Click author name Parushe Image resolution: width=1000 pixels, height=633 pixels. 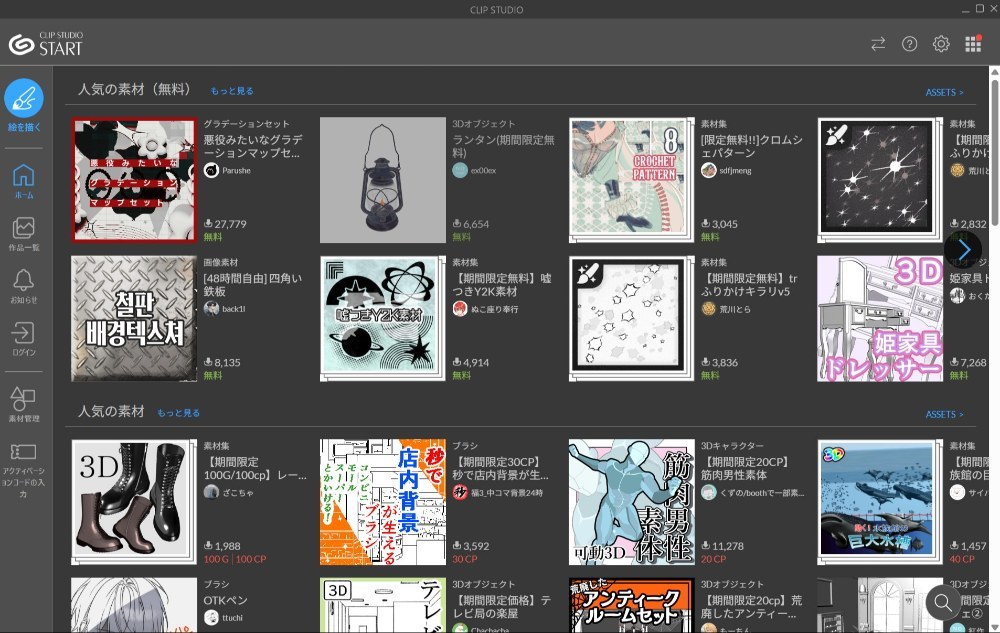tap(236, 171)
